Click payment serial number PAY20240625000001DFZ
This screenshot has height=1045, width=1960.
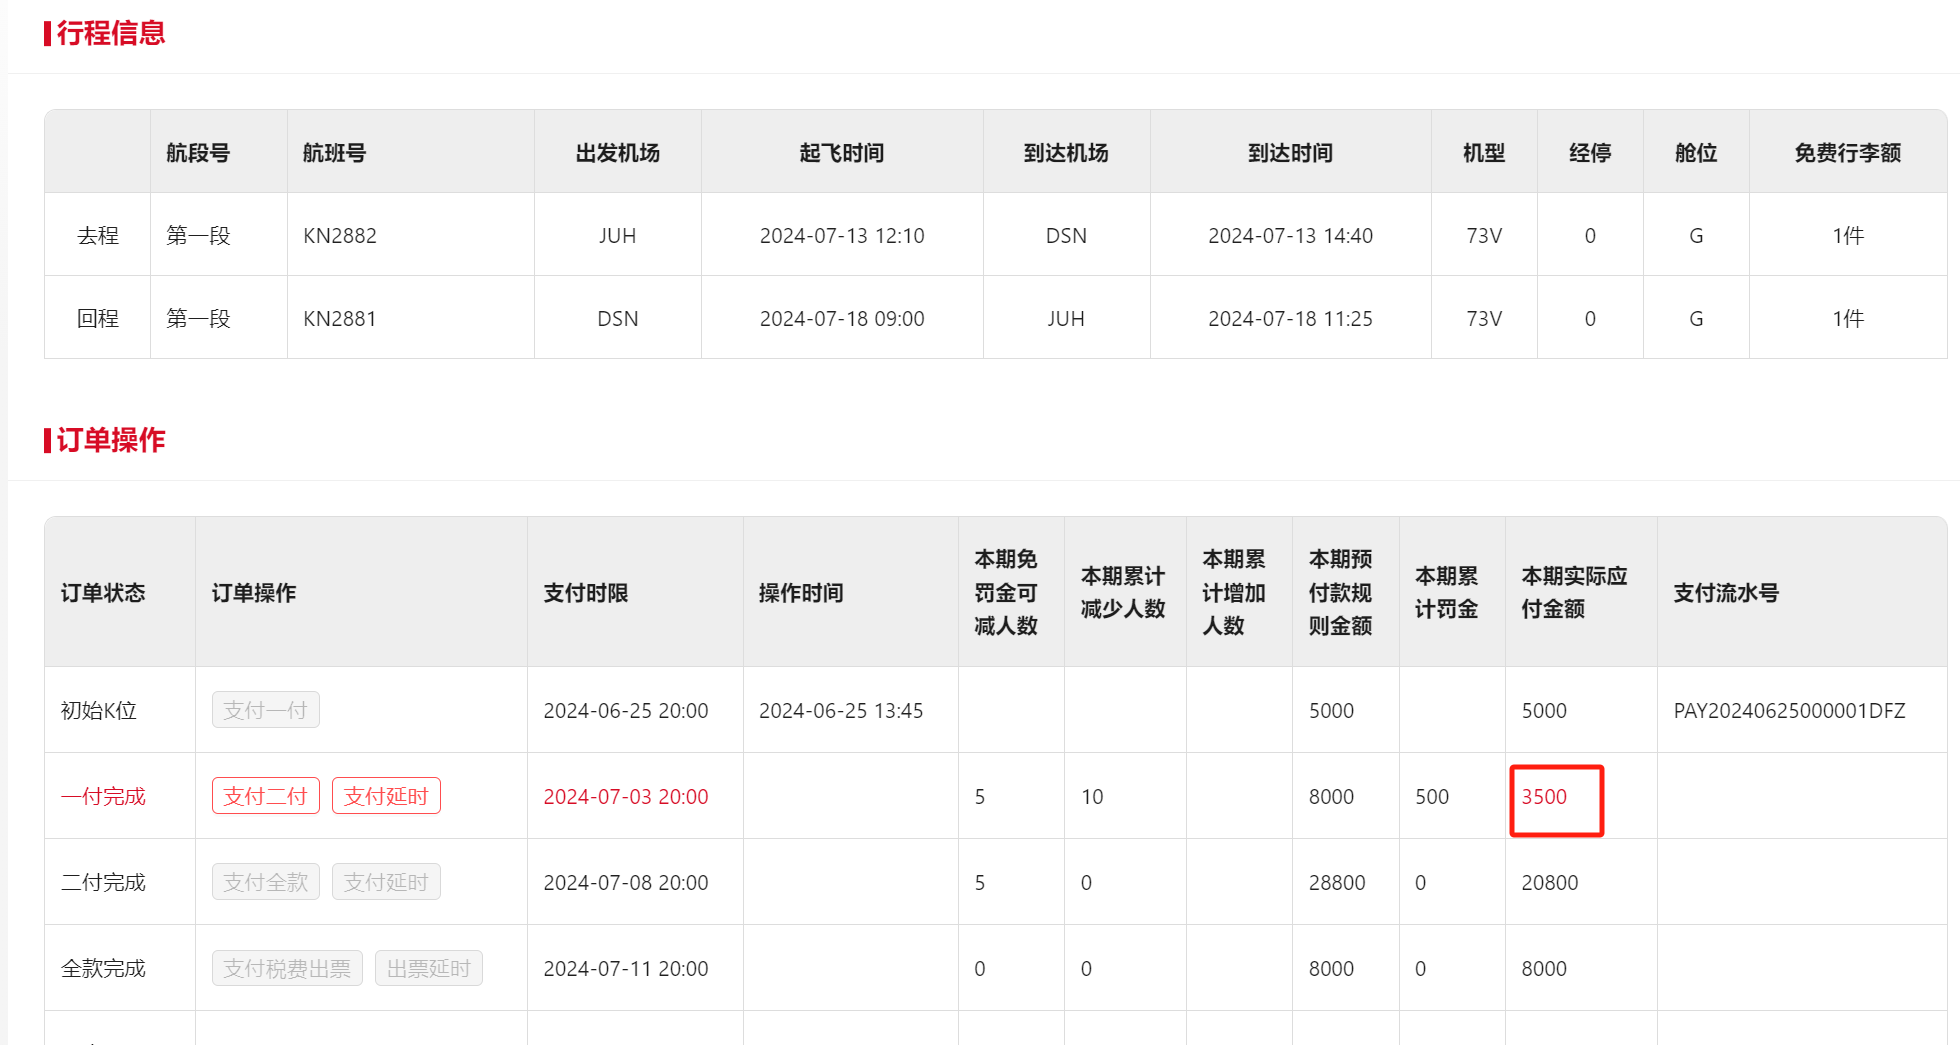(x=1789, y=711)
